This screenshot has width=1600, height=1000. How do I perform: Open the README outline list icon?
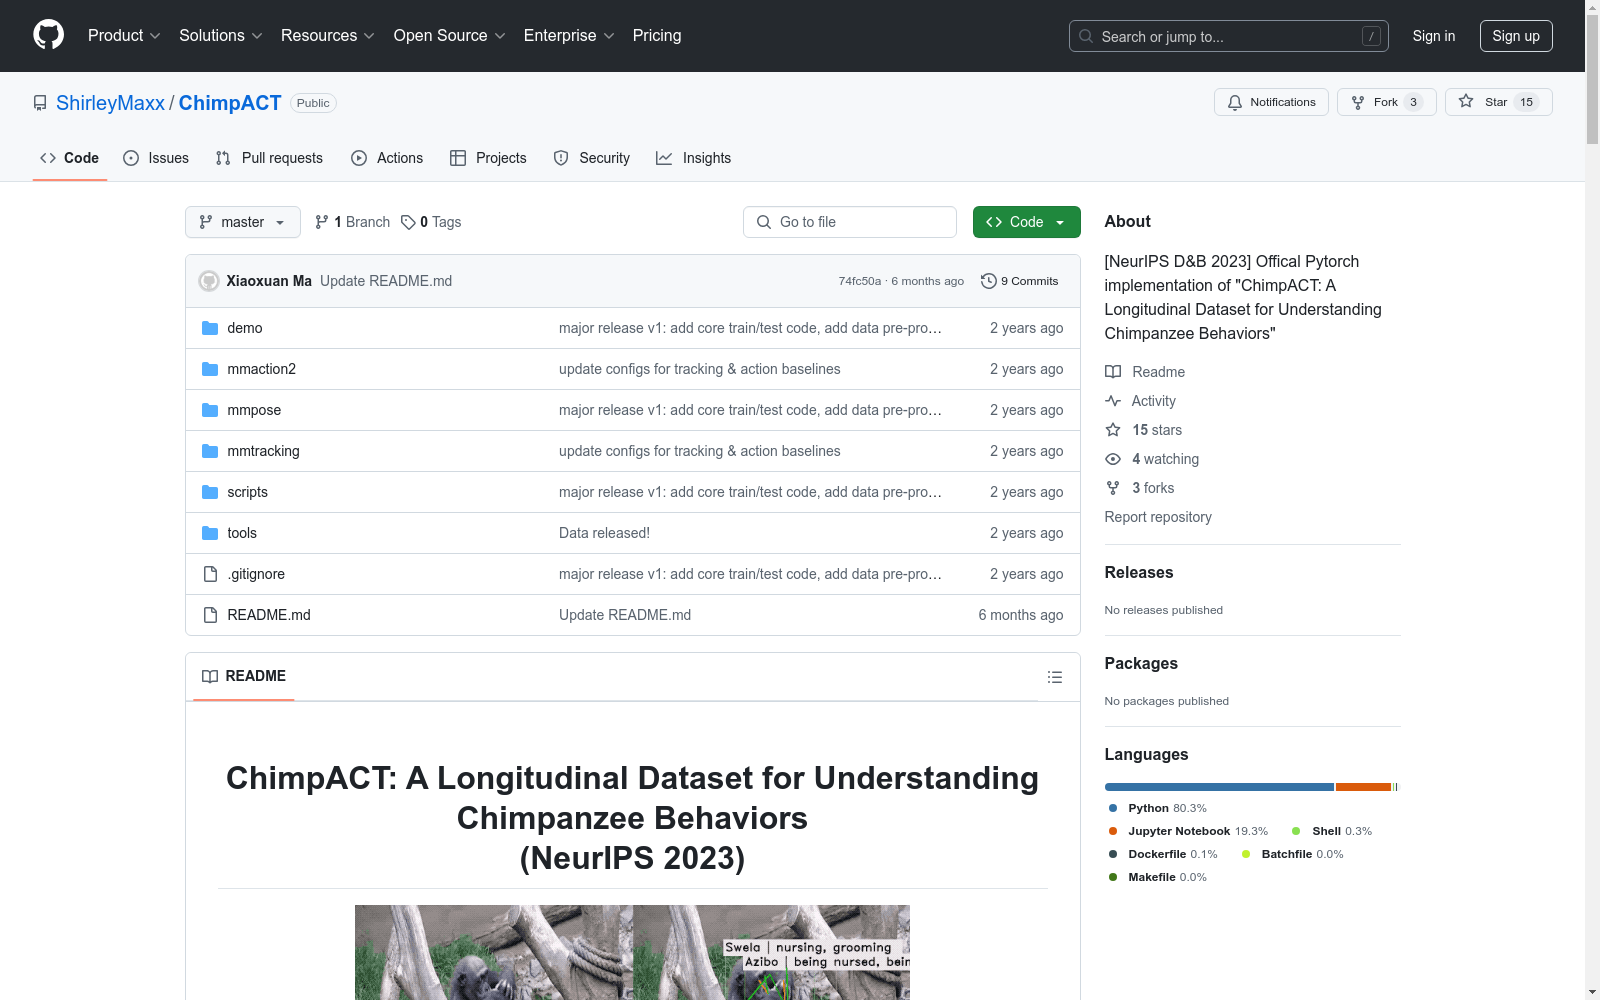point(1054,677)
